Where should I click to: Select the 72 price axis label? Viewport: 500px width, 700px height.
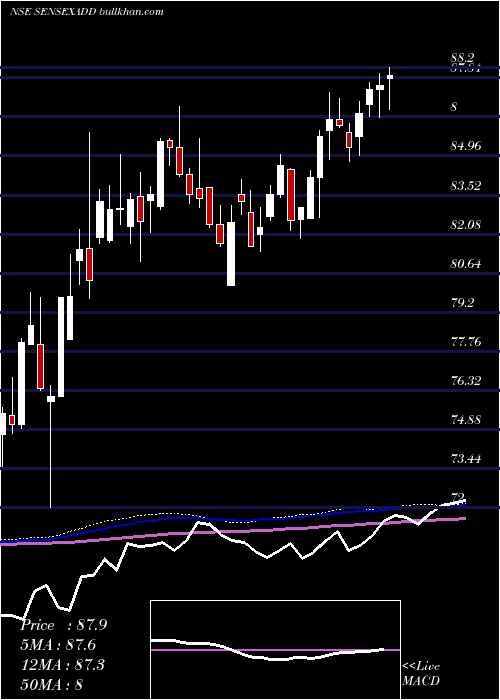point(458,497)
